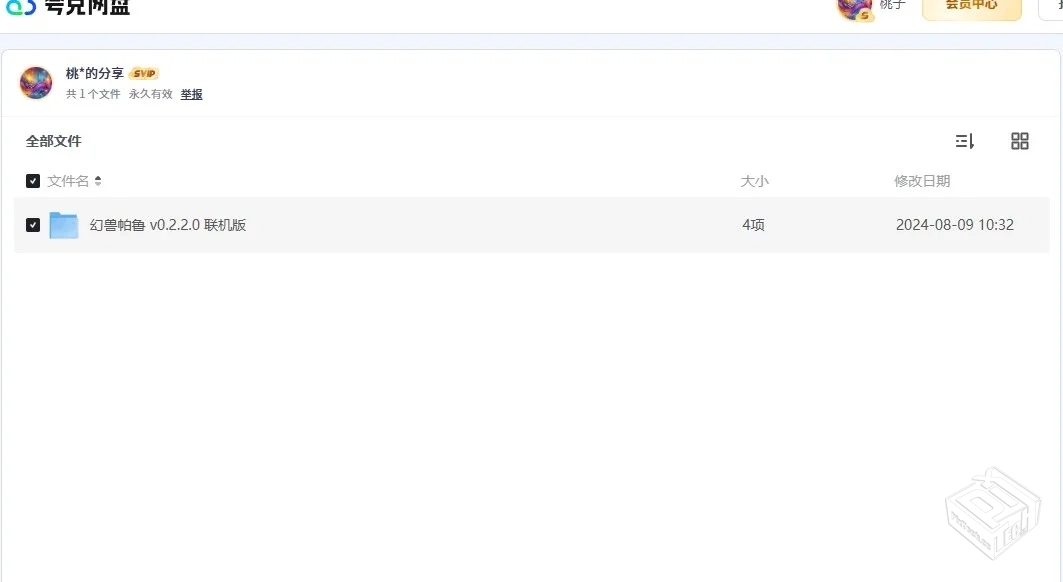Select the 全部文件 breadcrumb
1063x582 pixels.
(x=54, y=141)
